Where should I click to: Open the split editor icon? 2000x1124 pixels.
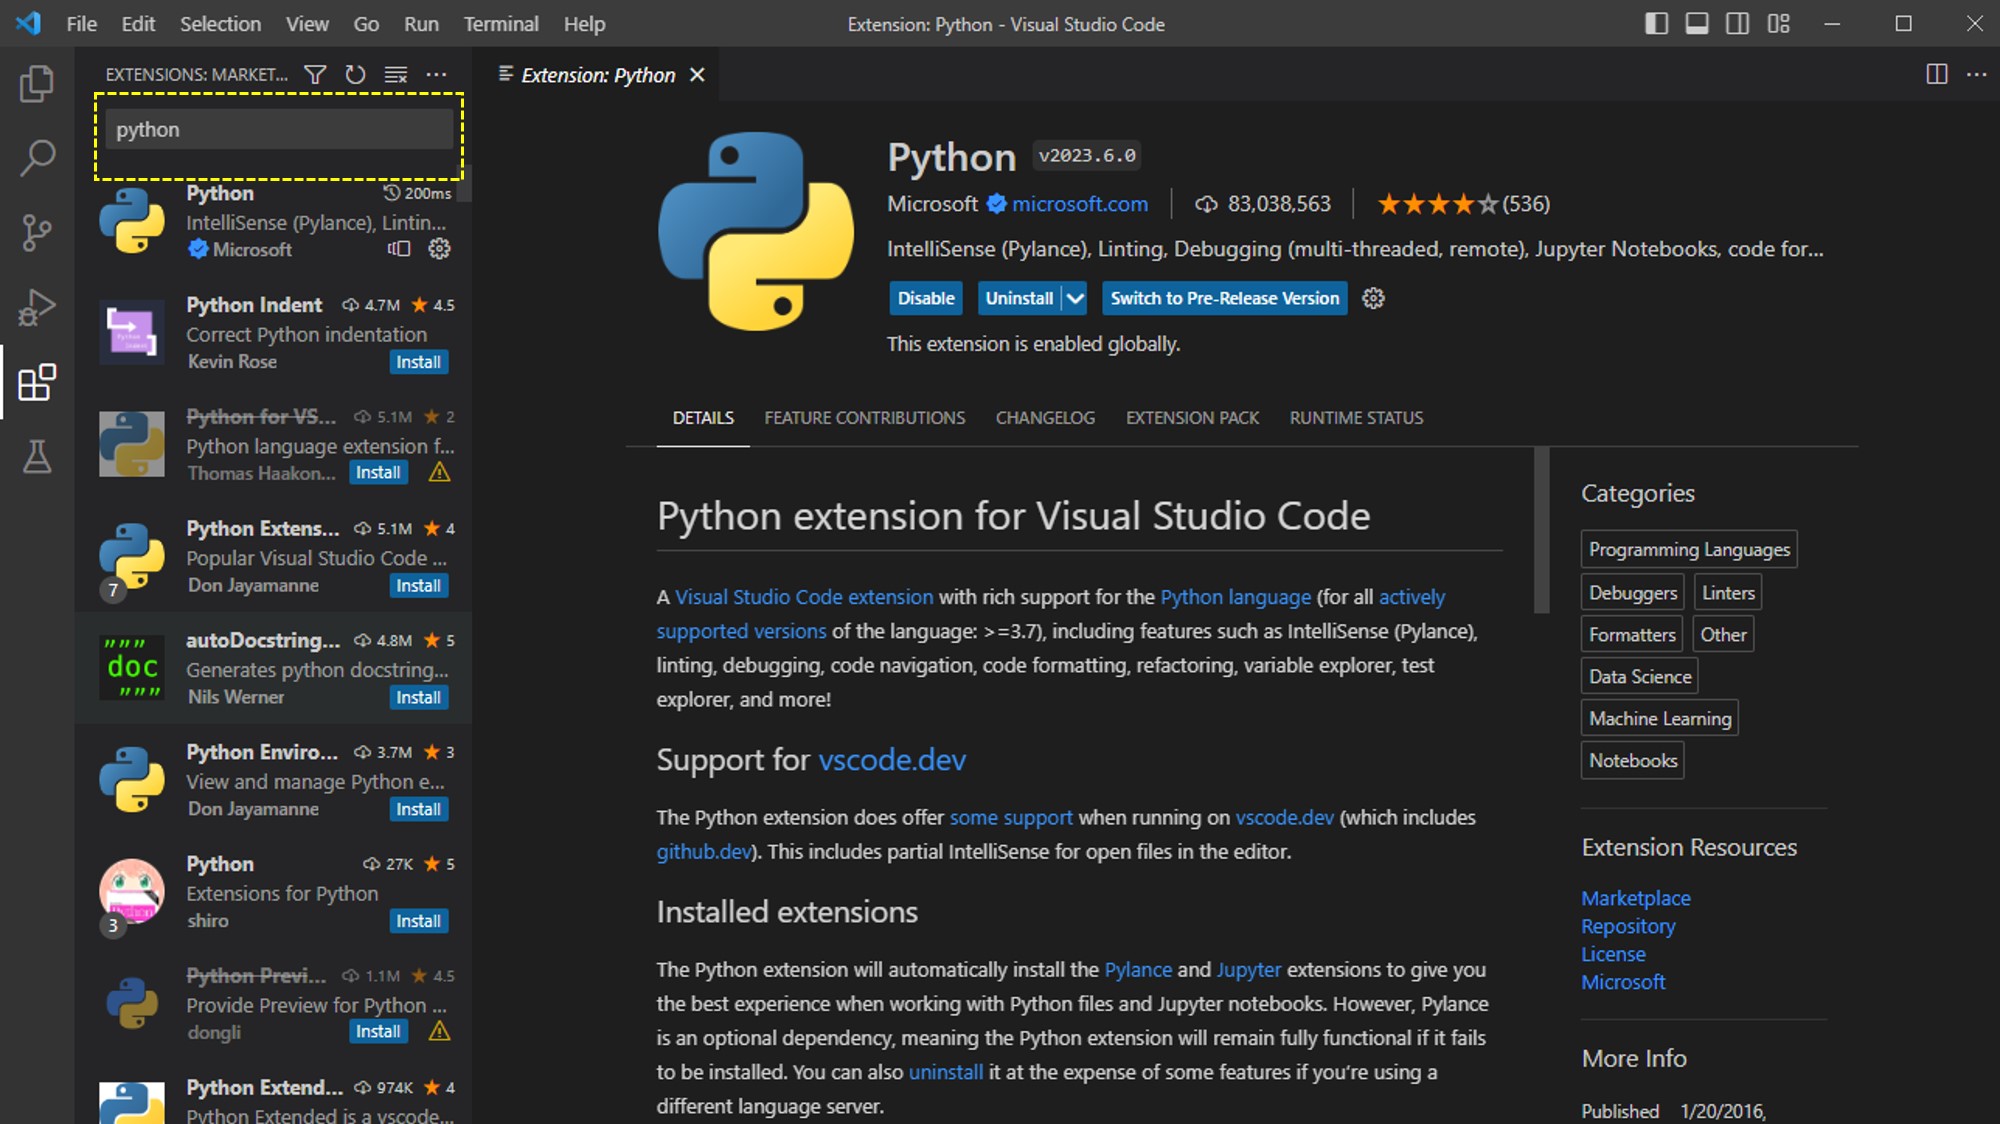pos(1938,73)
